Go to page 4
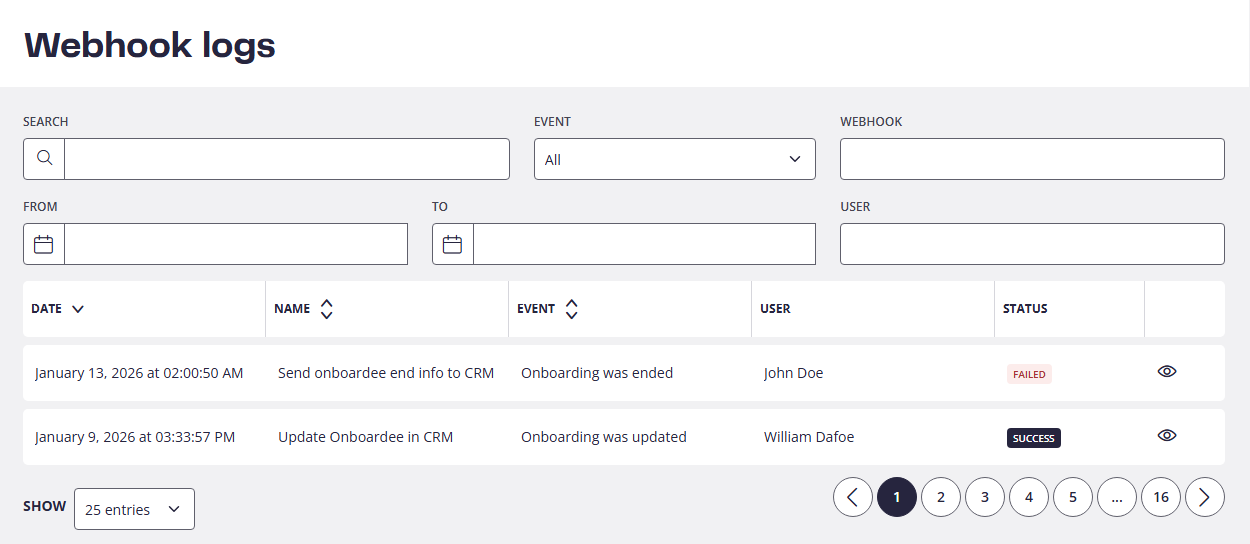 (x=1029, y=497)
